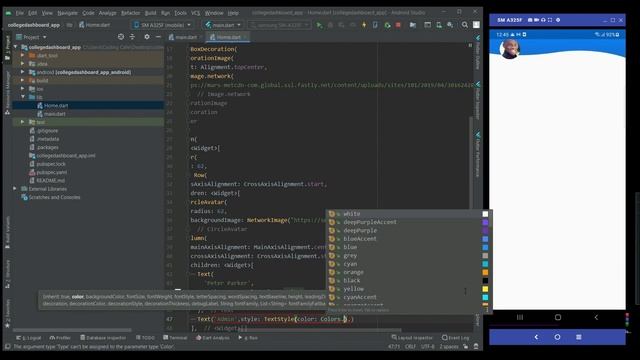The image size is (640, 360).
Task: Open the main.dart run configuration dropdown
Action: click(223, 25)
